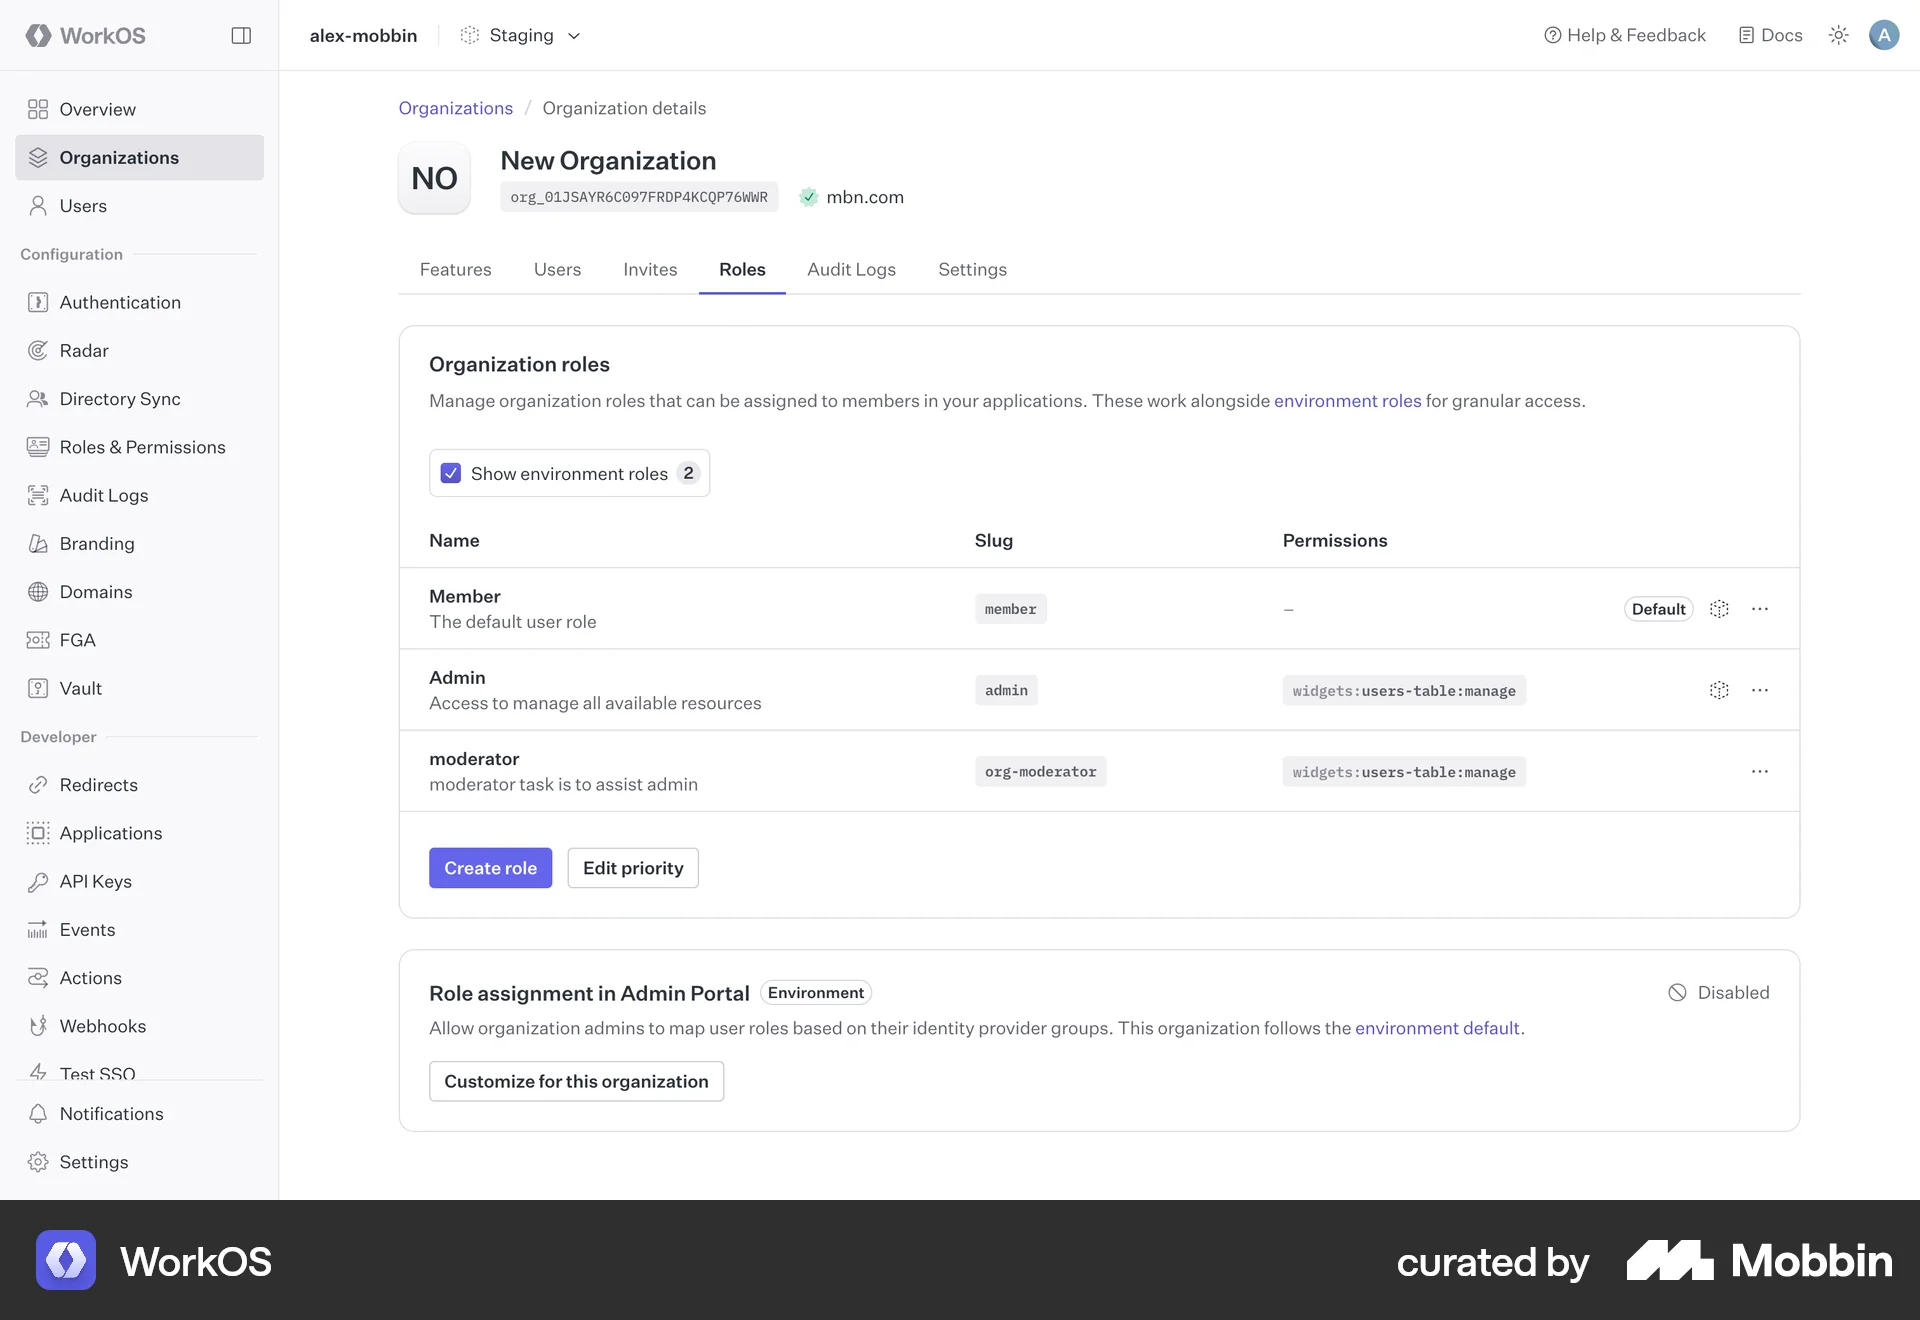This screenshot has width=1920, height=1320.
Task: Toggle light/dark theme with the sun icon
Action: pyautogui.click(x=1839, y=35)
